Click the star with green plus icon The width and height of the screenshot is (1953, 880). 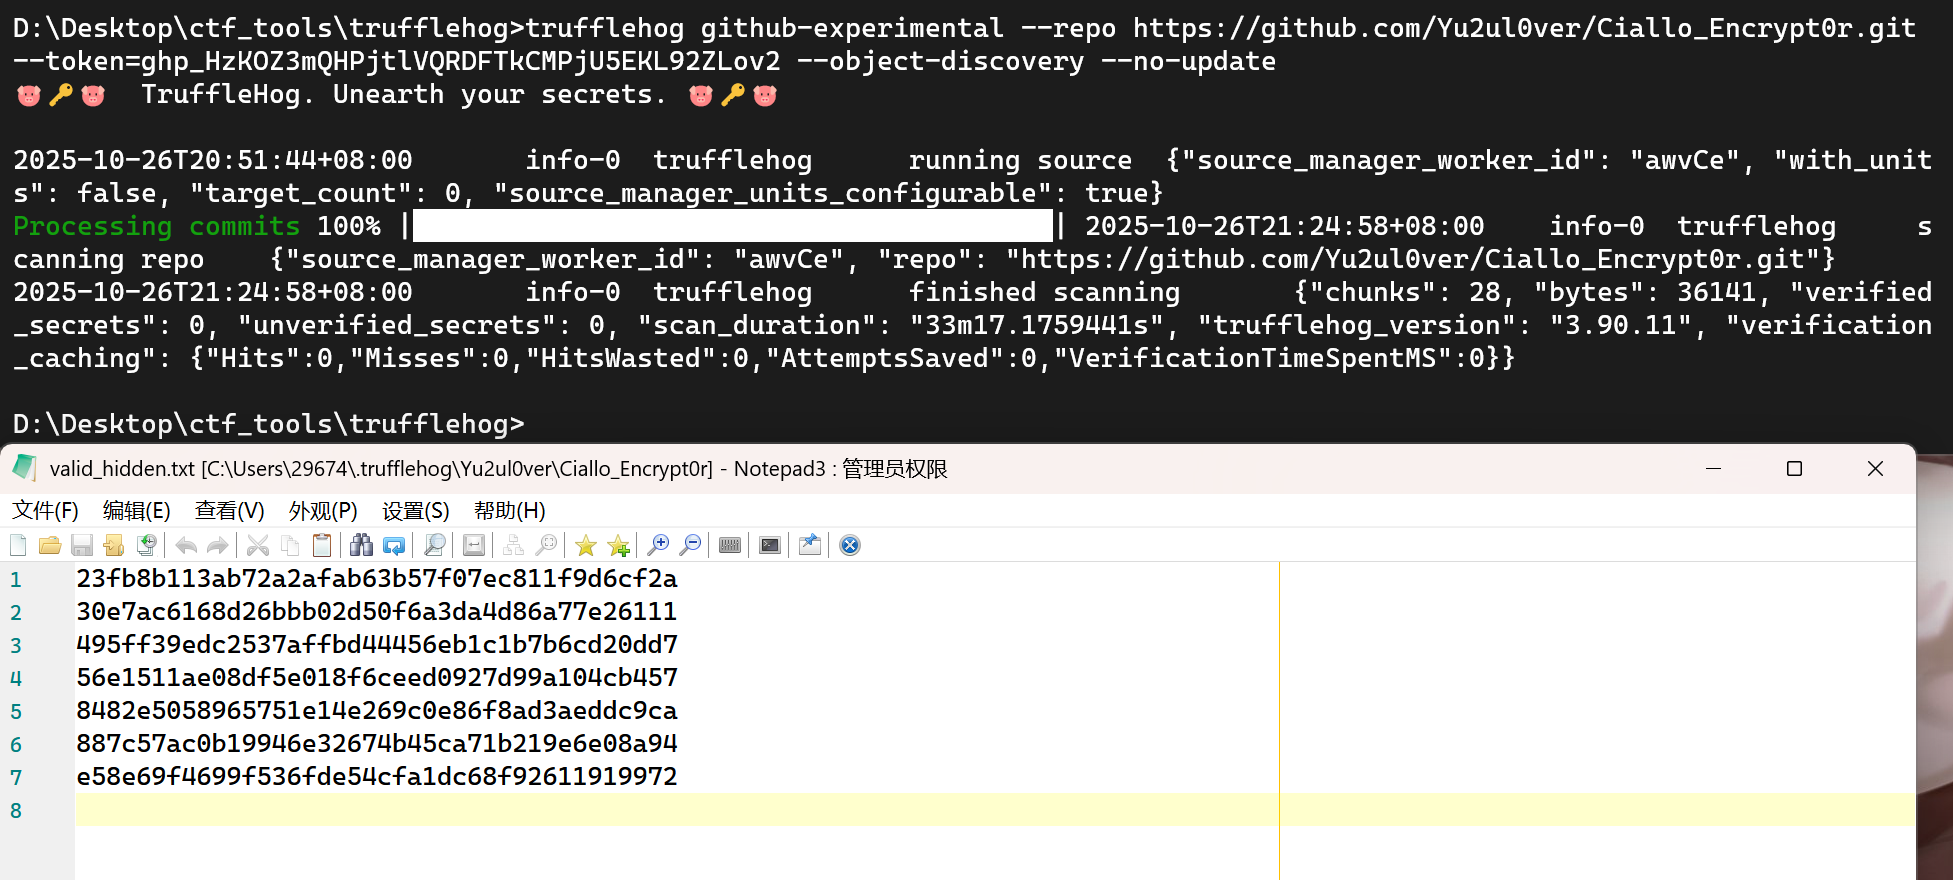pyautogui.click(x=618, y=545)
